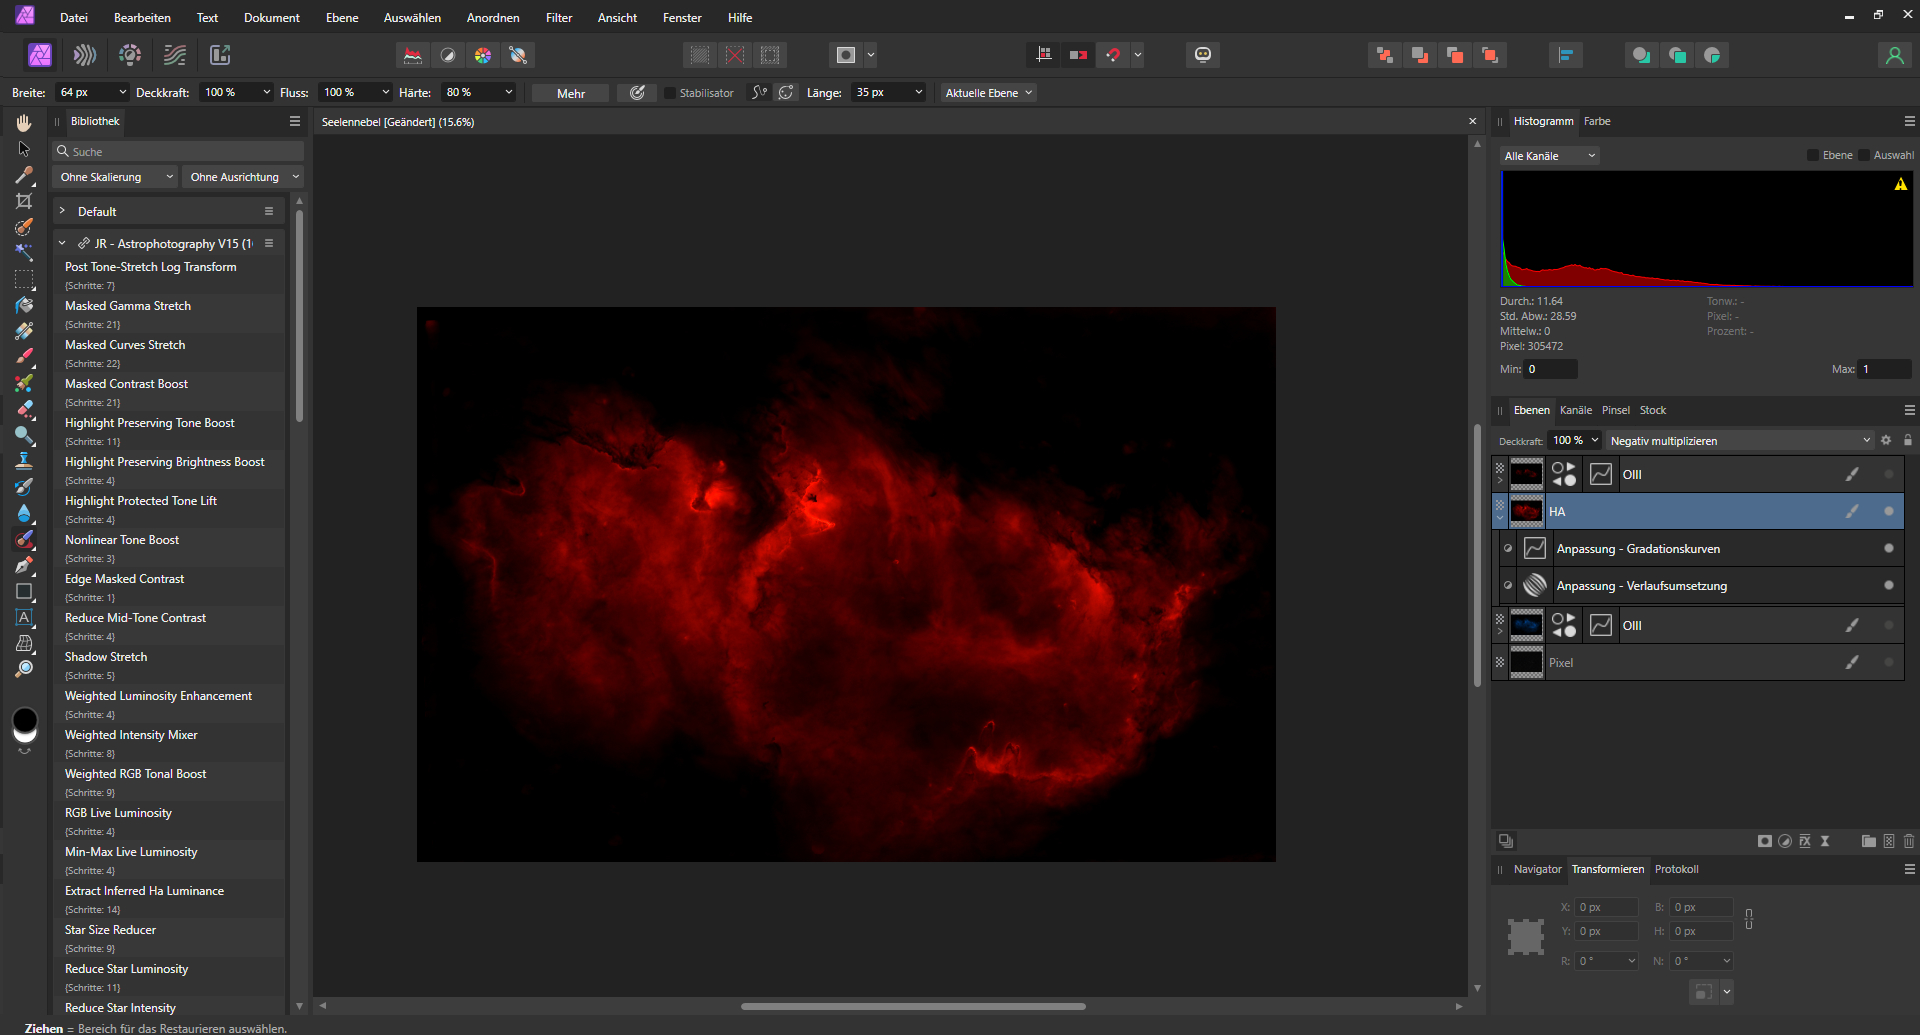Screen dimensions: 1920x1035
Task: Apply Auto Levels from the toolbar
Action: pyautogui.click(x=413, y=55)
